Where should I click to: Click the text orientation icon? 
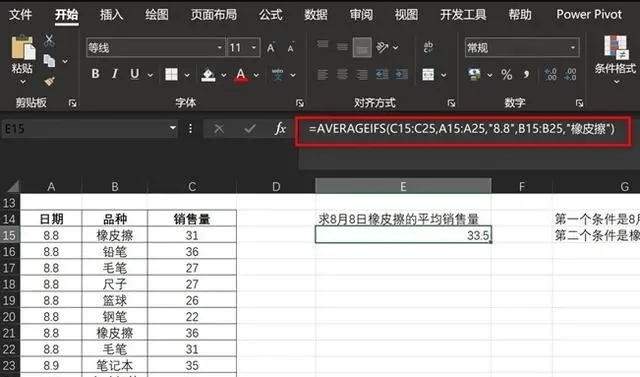382,47
